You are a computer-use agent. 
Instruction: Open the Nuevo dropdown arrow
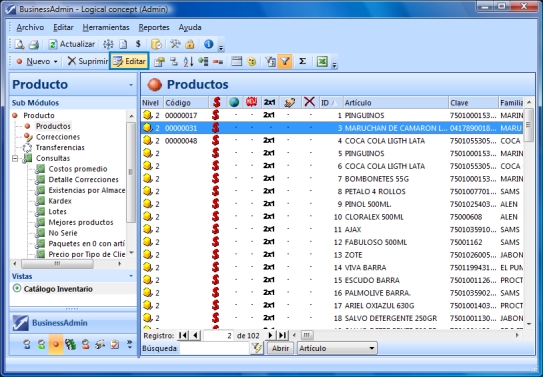[x=55, y=62]
